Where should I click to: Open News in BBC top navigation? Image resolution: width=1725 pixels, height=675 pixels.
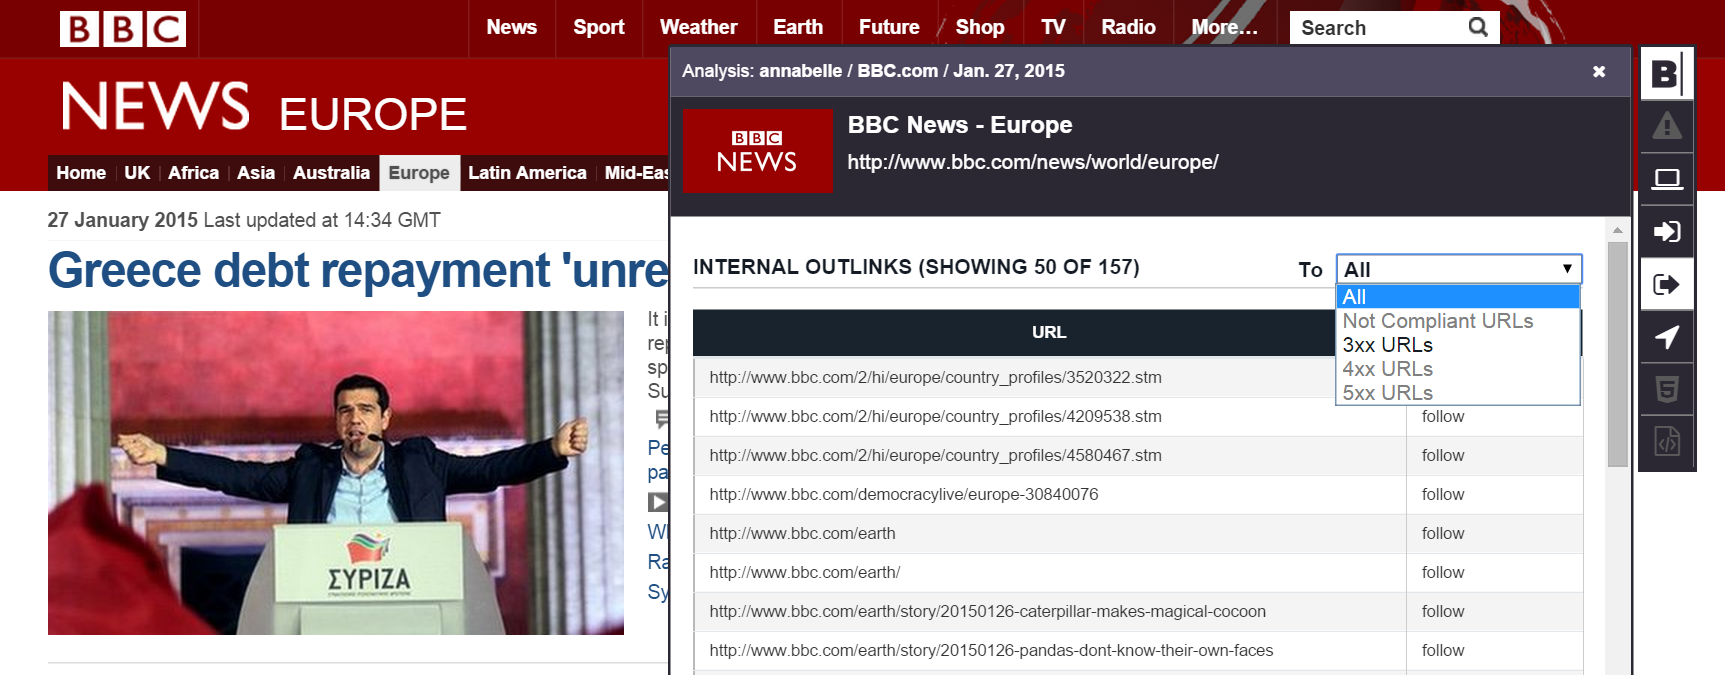[511, 27]
